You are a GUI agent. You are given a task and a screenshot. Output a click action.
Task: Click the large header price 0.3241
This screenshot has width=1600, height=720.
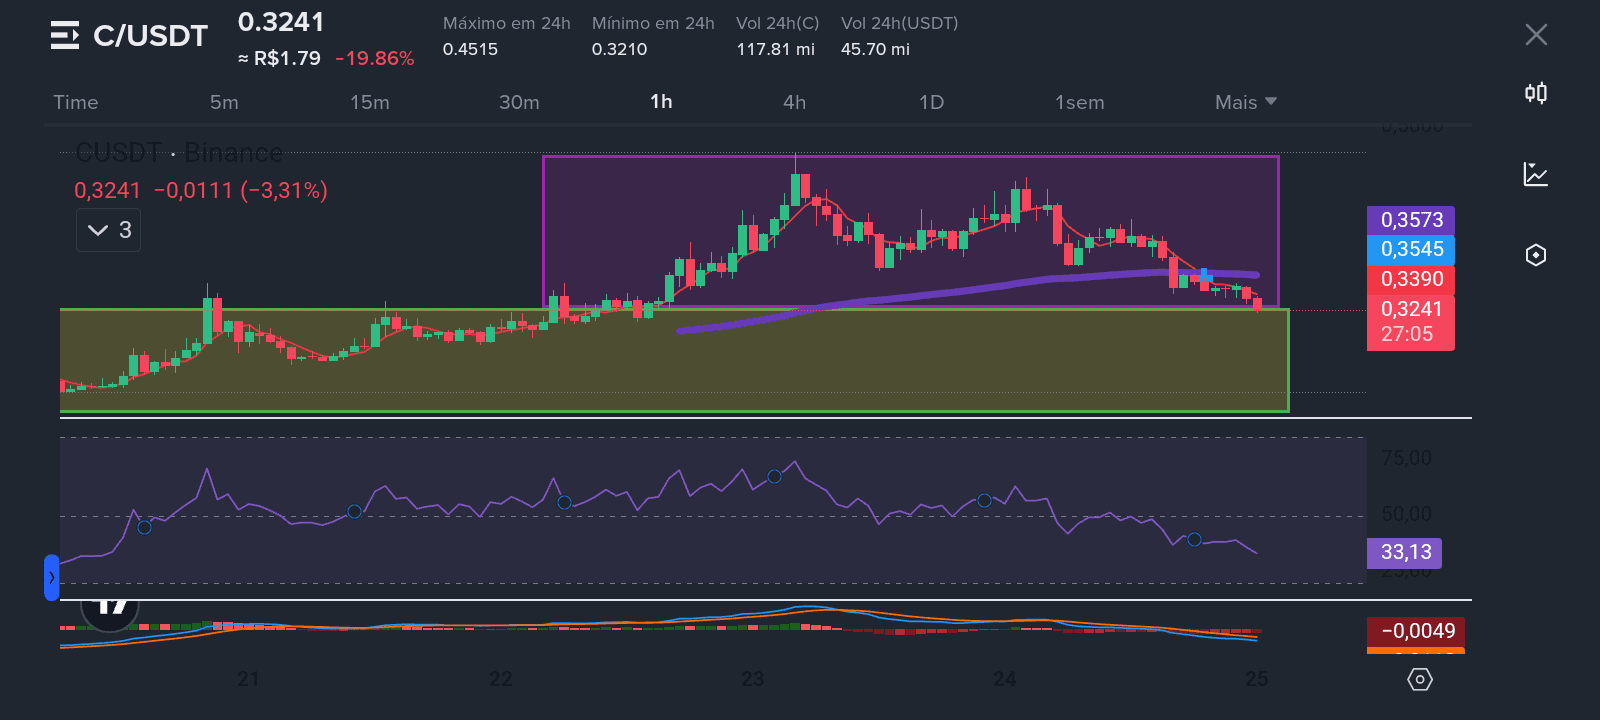(281, 22)
